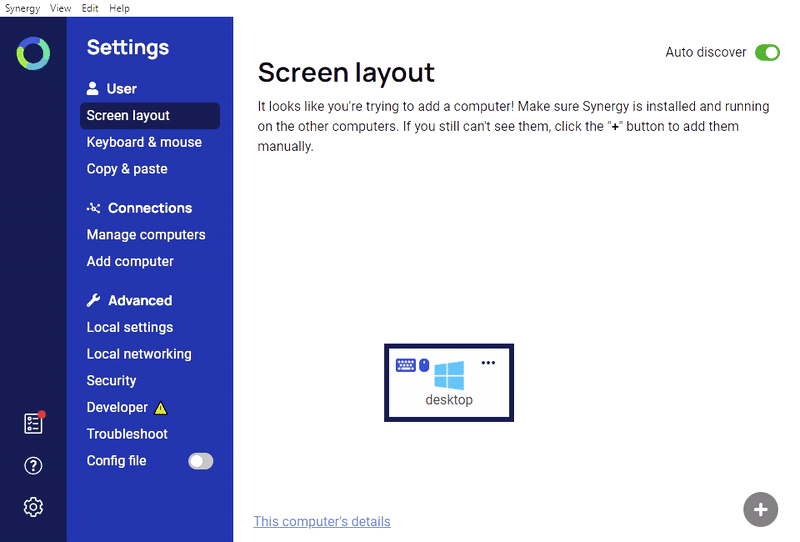Image resolution: width=800 pixels, height=542 pixels.
Task: Open the three-dot menu on desktop tile
Action: pos(488,363)
